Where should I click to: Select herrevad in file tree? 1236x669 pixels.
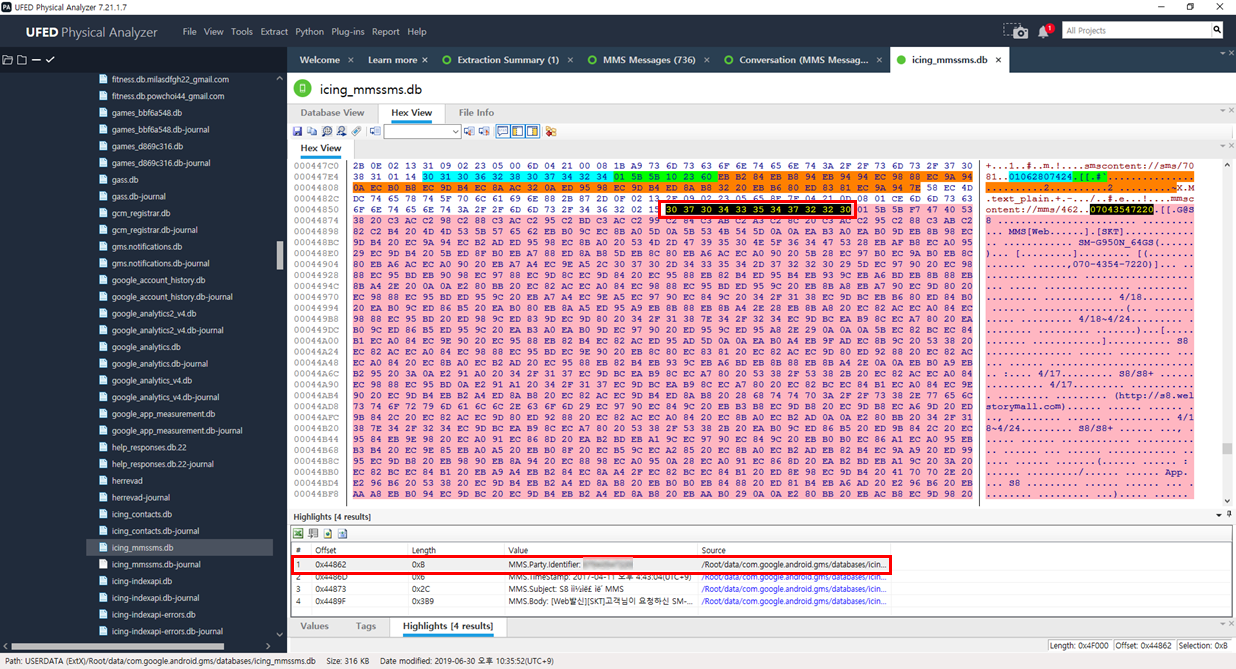click(127, 480)
